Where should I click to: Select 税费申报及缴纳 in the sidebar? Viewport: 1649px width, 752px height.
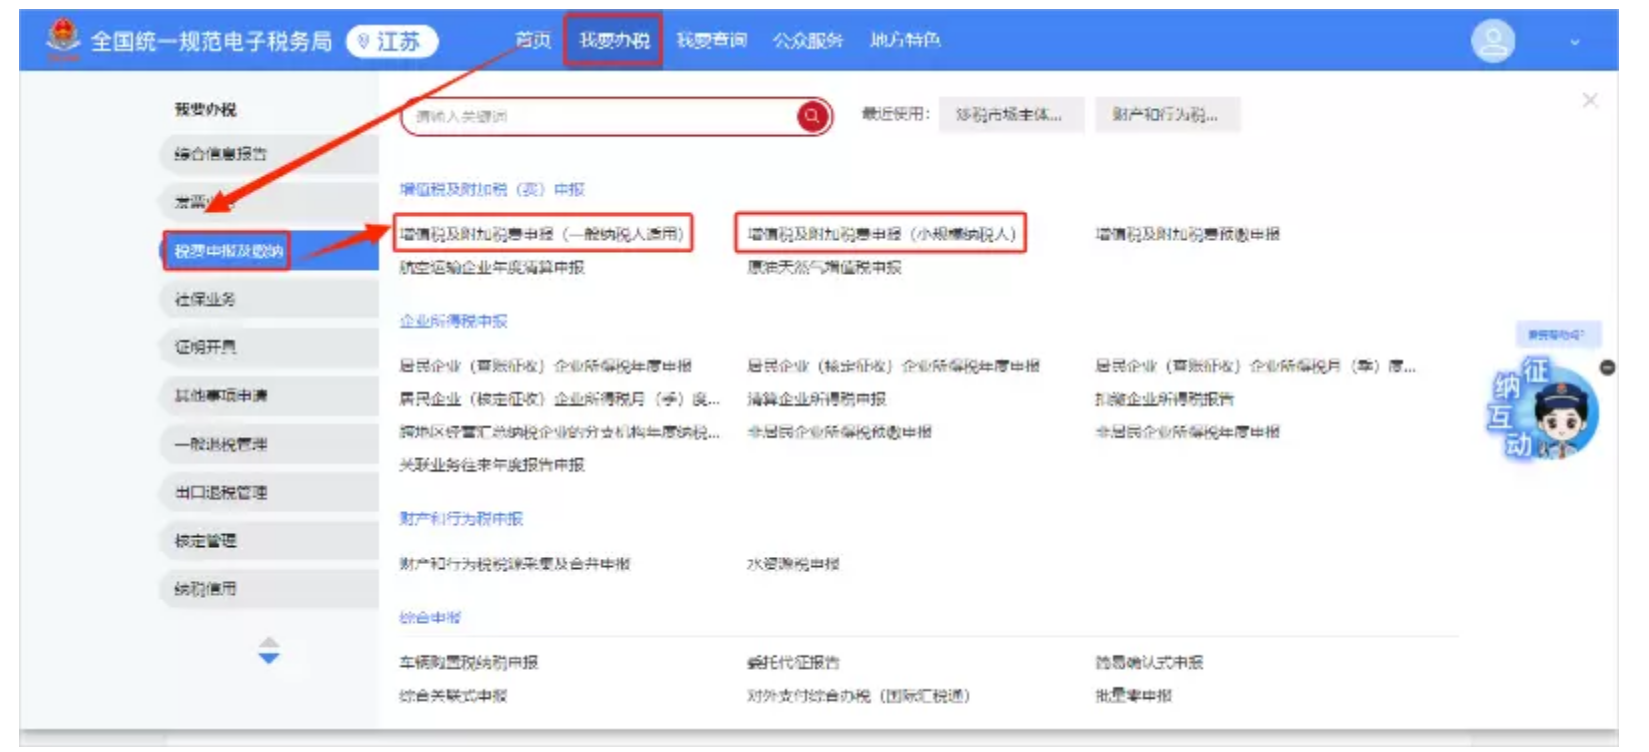(270, 250)
